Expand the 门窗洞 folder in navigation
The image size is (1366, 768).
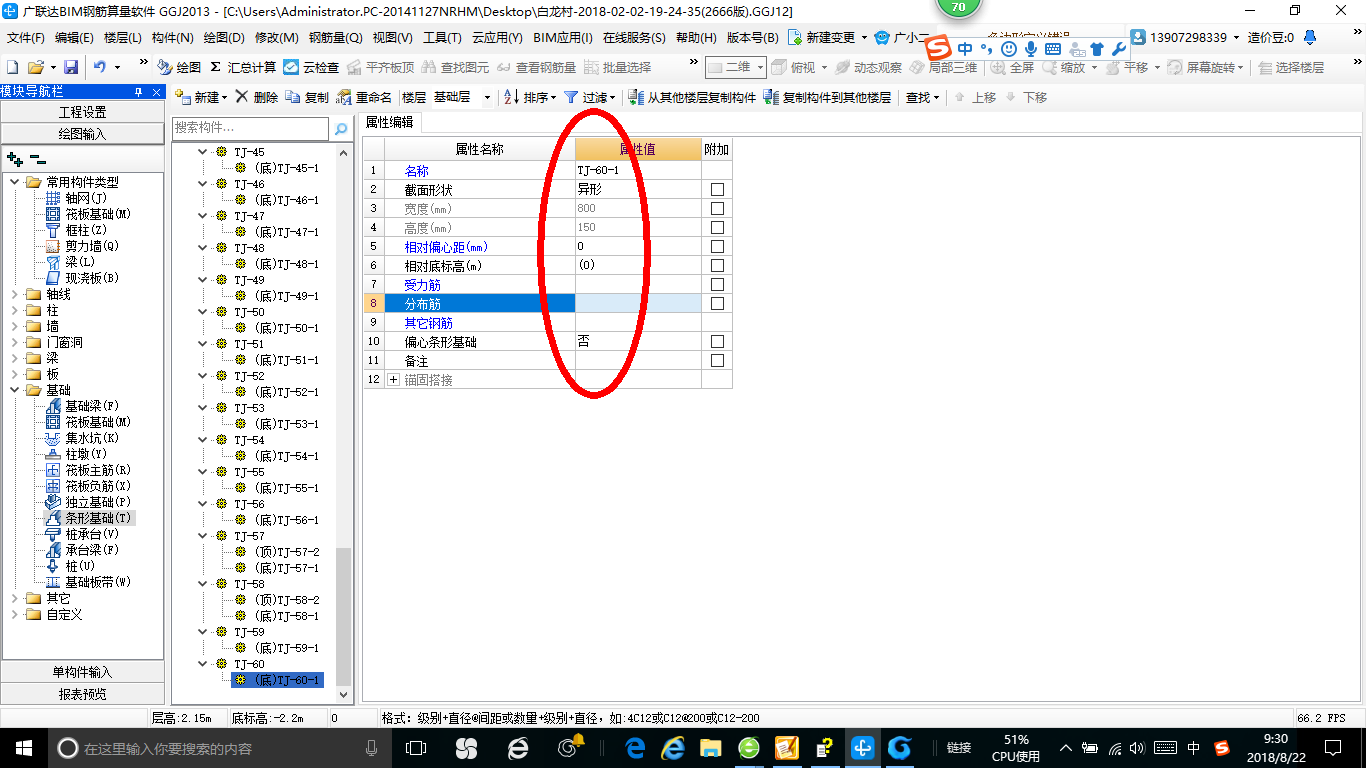(15, 342)
